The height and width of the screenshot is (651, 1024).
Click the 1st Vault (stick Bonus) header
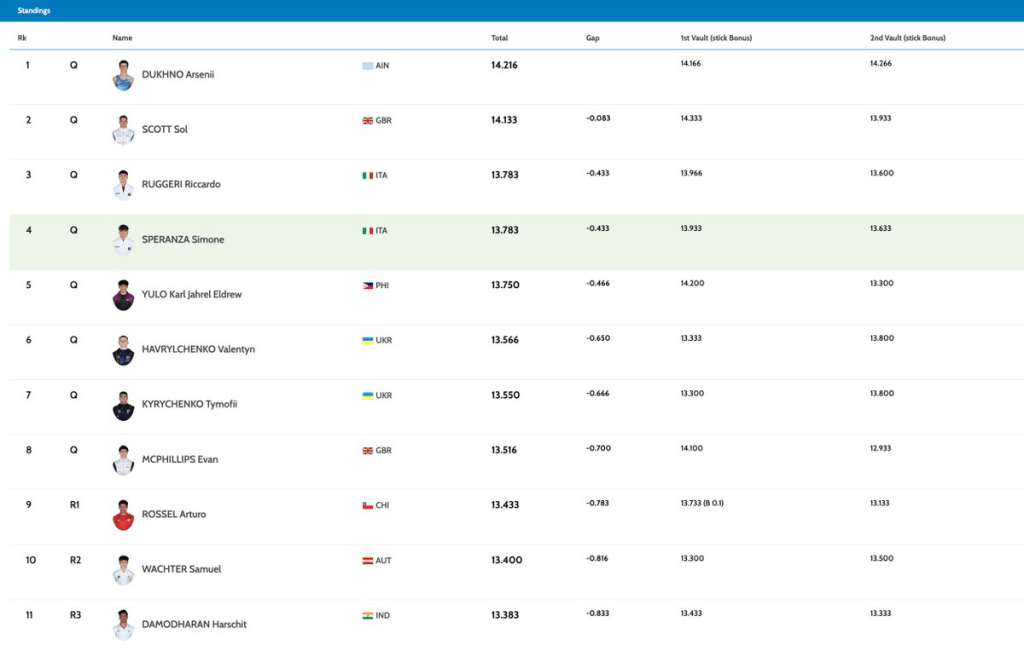point(716,38)
